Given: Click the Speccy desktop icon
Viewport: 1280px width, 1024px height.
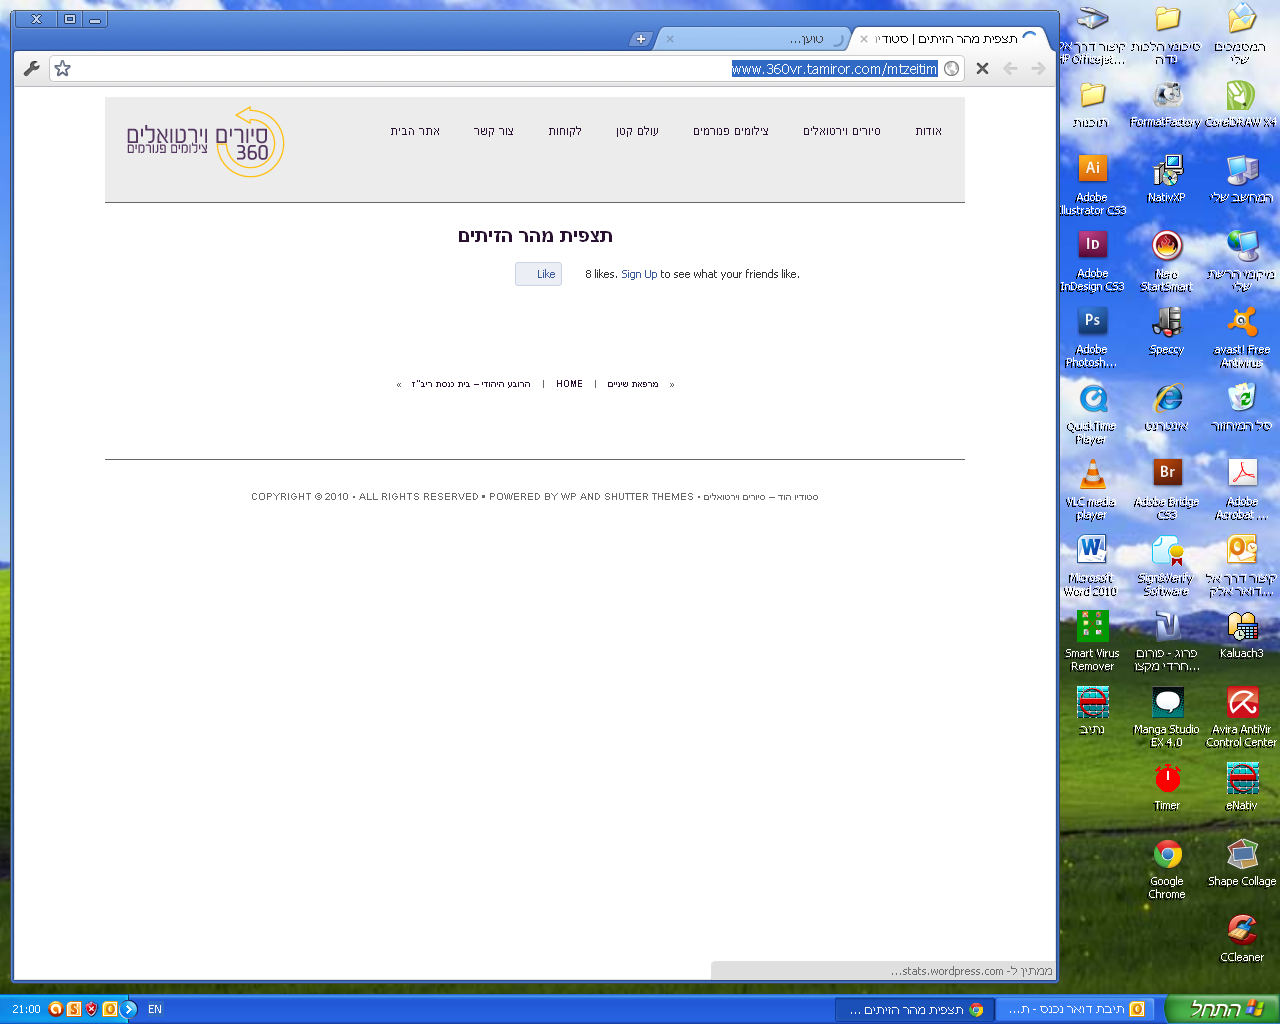Looking at the screenshot, I should click(x=1167, y=331).
